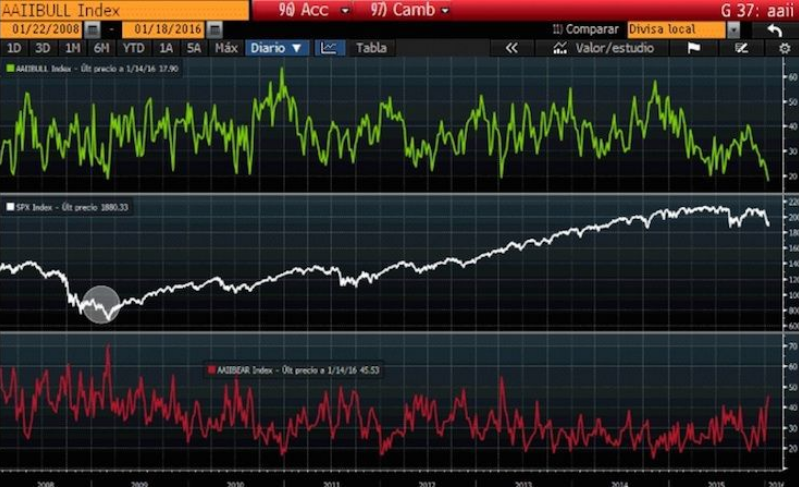Select the 6M time range tab
The height and width of the screenshot is (488, 799).
101,47
